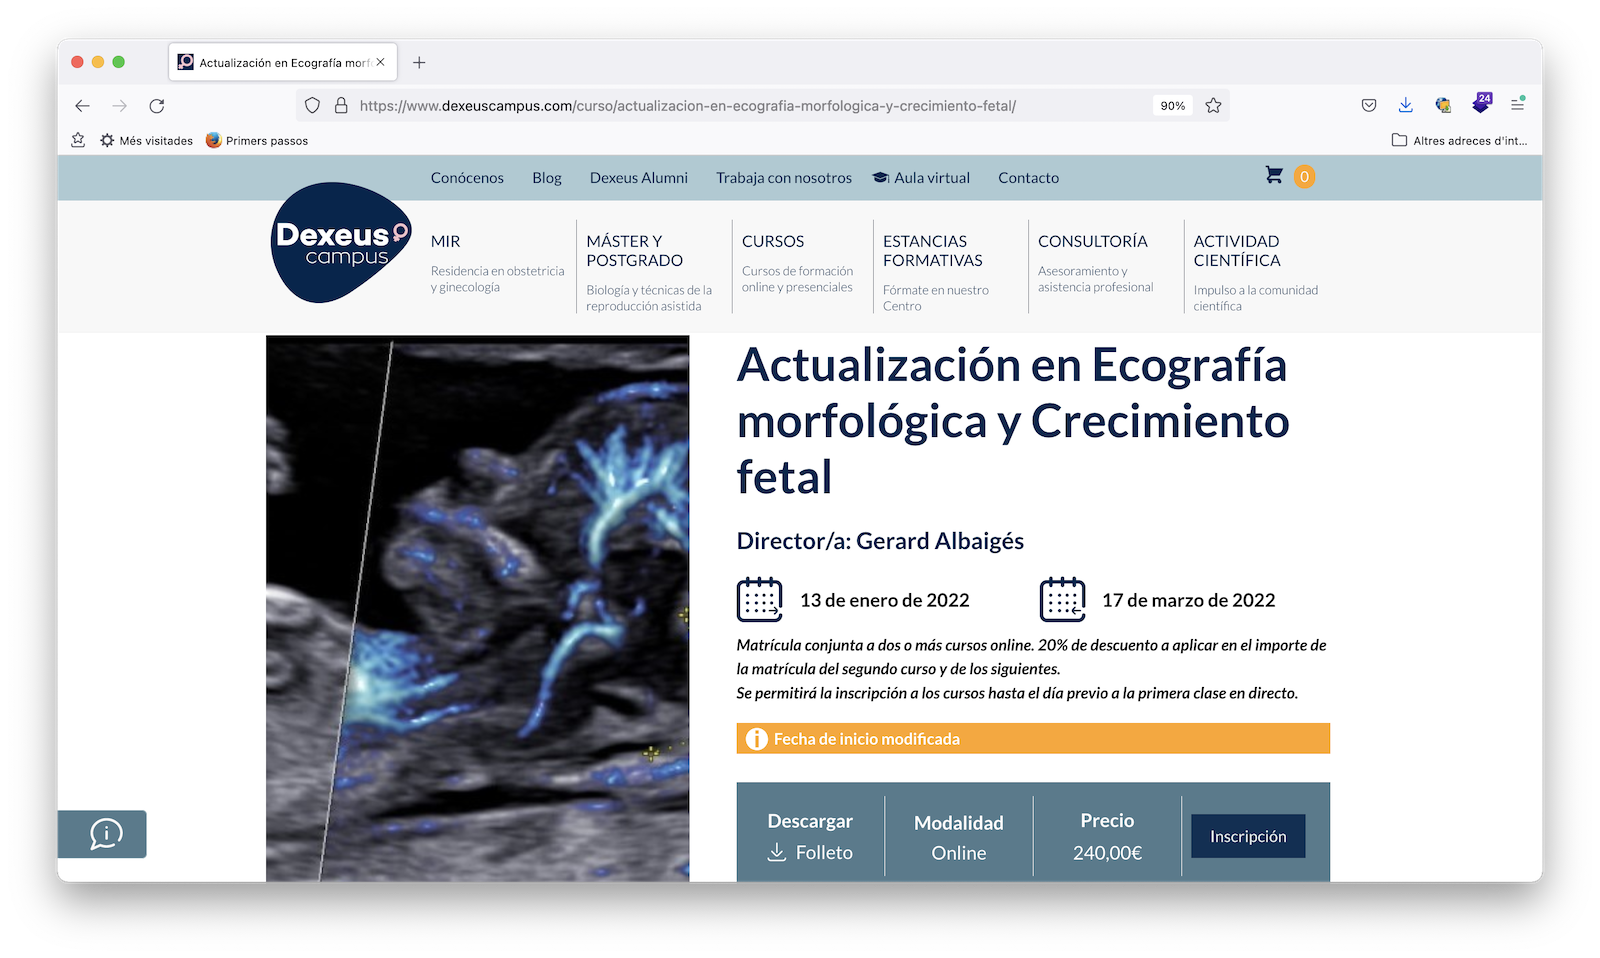Save page to Pocket
The height and width of the screenshot is (958, 1600).
[1369, 106]
